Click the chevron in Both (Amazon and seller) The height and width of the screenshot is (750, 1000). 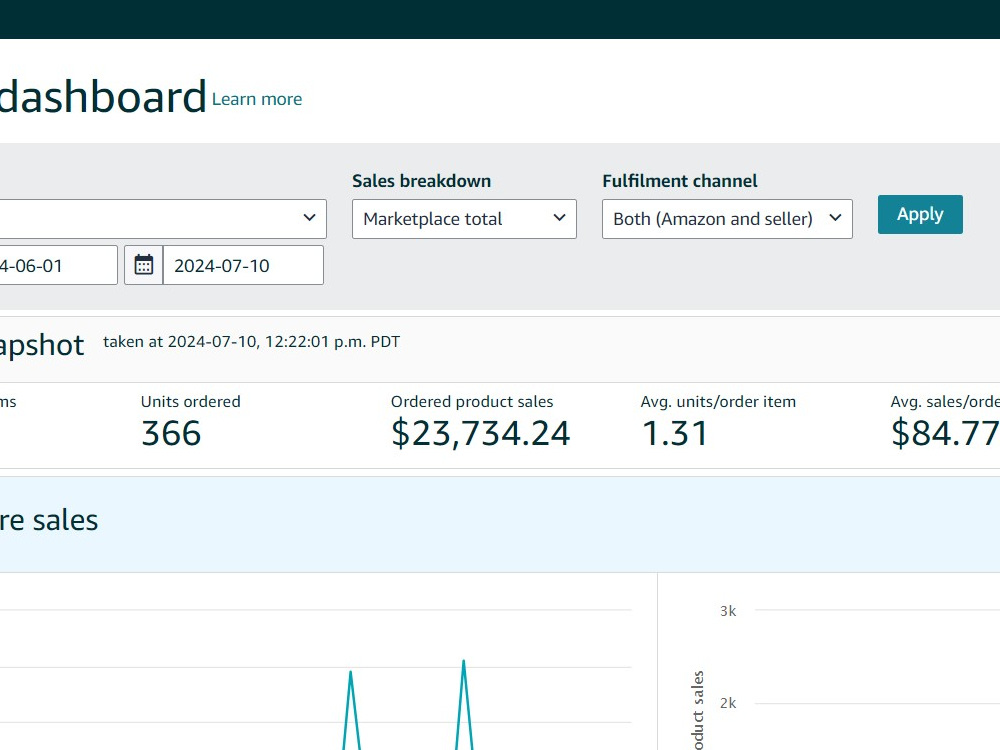coord(835,217)
